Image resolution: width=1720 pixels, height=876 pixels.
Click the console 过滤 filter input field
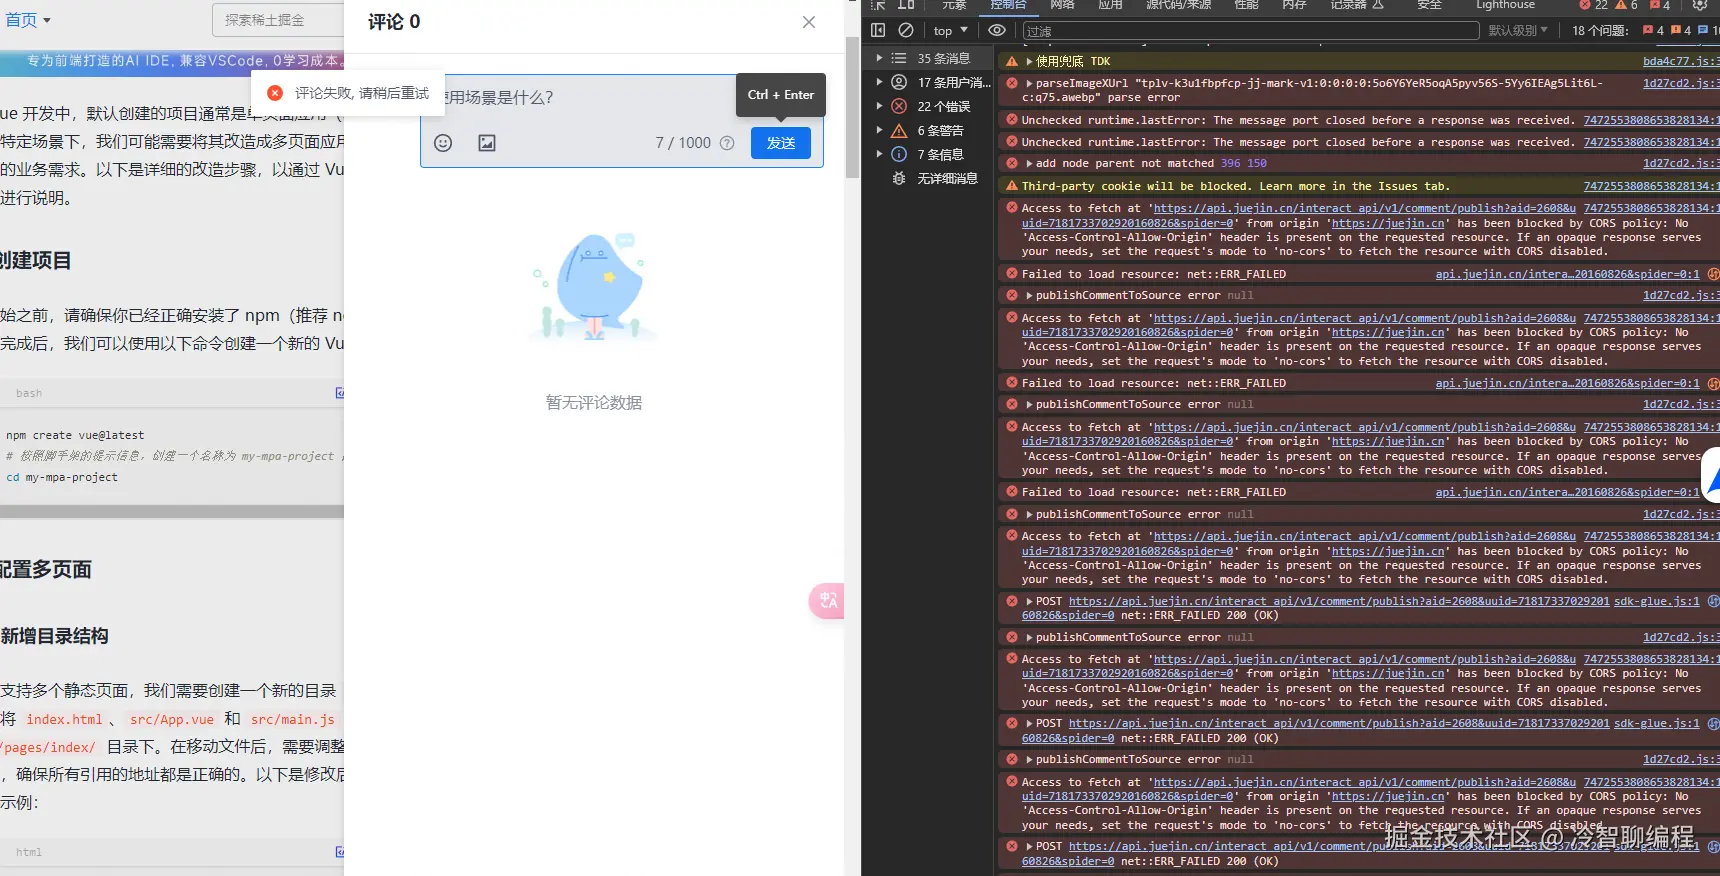tap(1250, 31)
